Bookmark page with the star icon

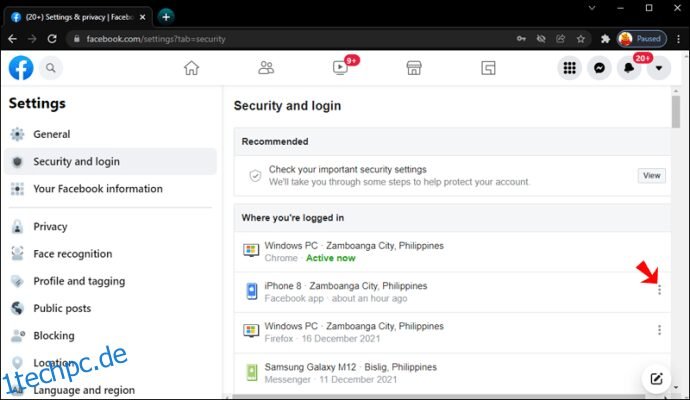pyautogui.click(x=581, y=39)
